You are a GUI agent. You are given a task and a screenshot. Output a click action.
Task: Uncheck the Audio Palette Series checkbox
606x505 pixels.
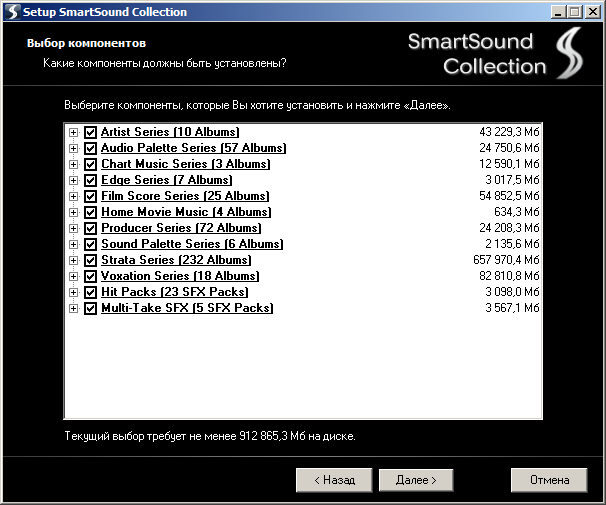[x=90, y=148]
